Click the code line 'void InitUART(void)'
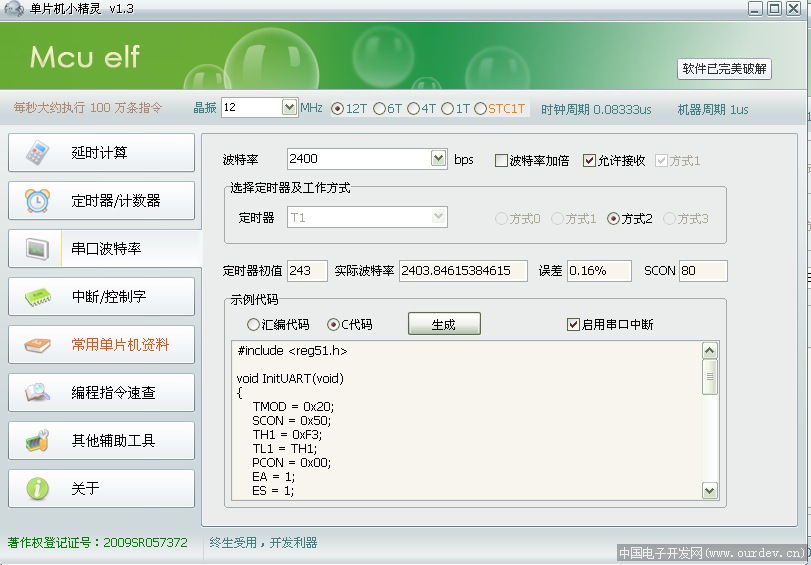Viewport: 811px width, 565px height. 290,378
